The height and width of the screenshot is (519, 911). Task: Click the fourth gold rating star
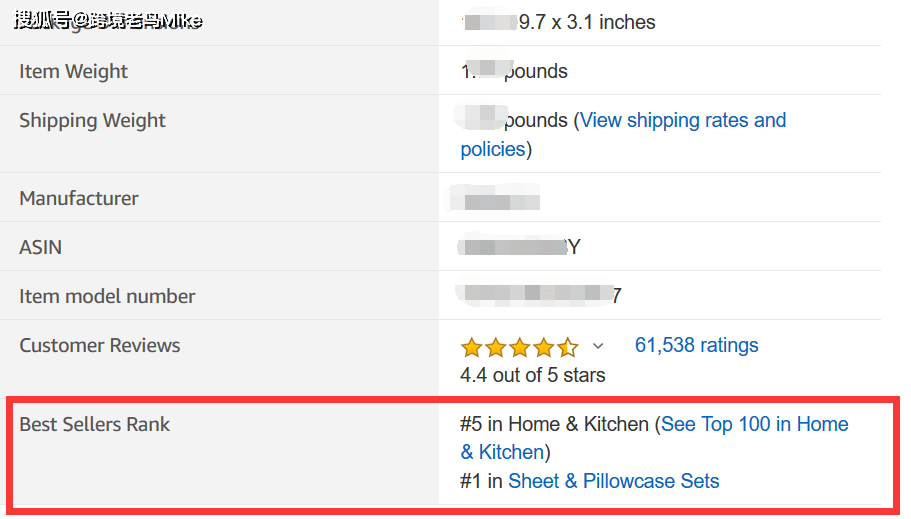[x=543, y=348]
